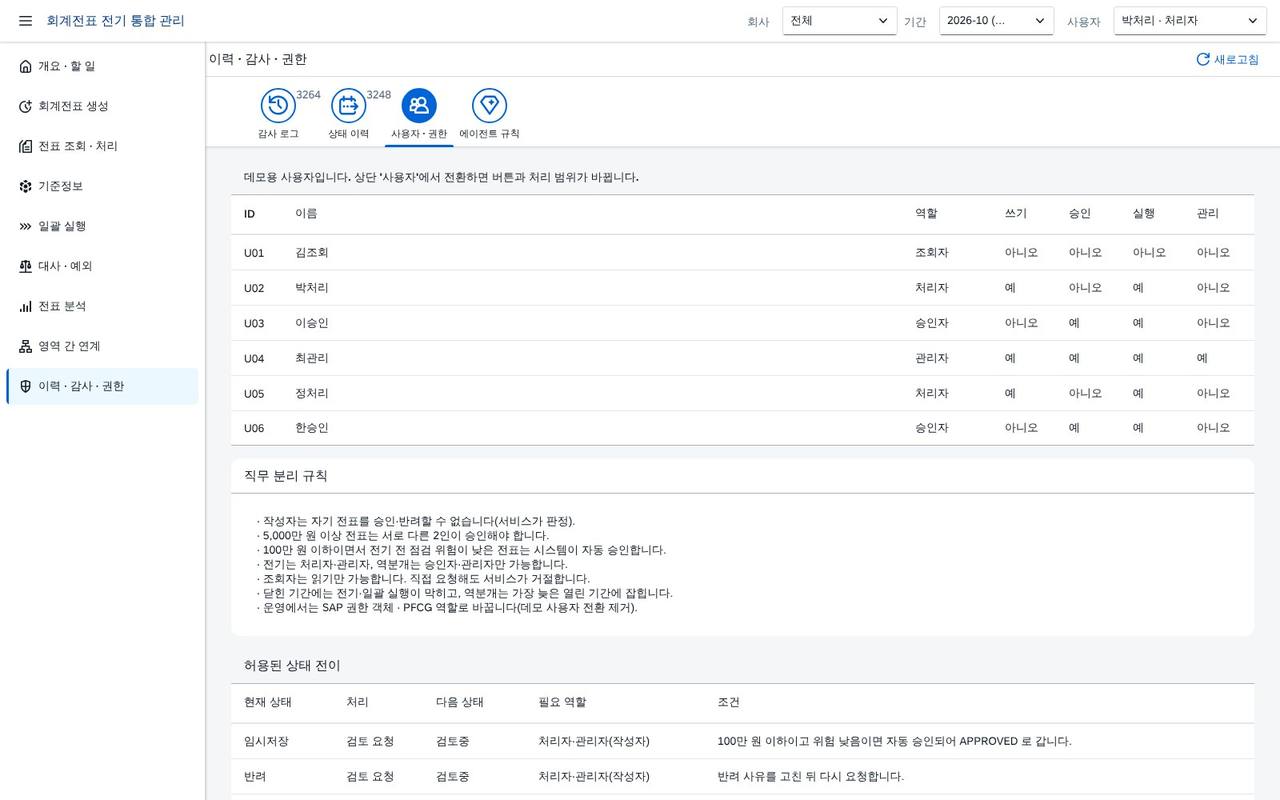Click the 대사 · 예외 scale icon

click(x=26, y=266)
